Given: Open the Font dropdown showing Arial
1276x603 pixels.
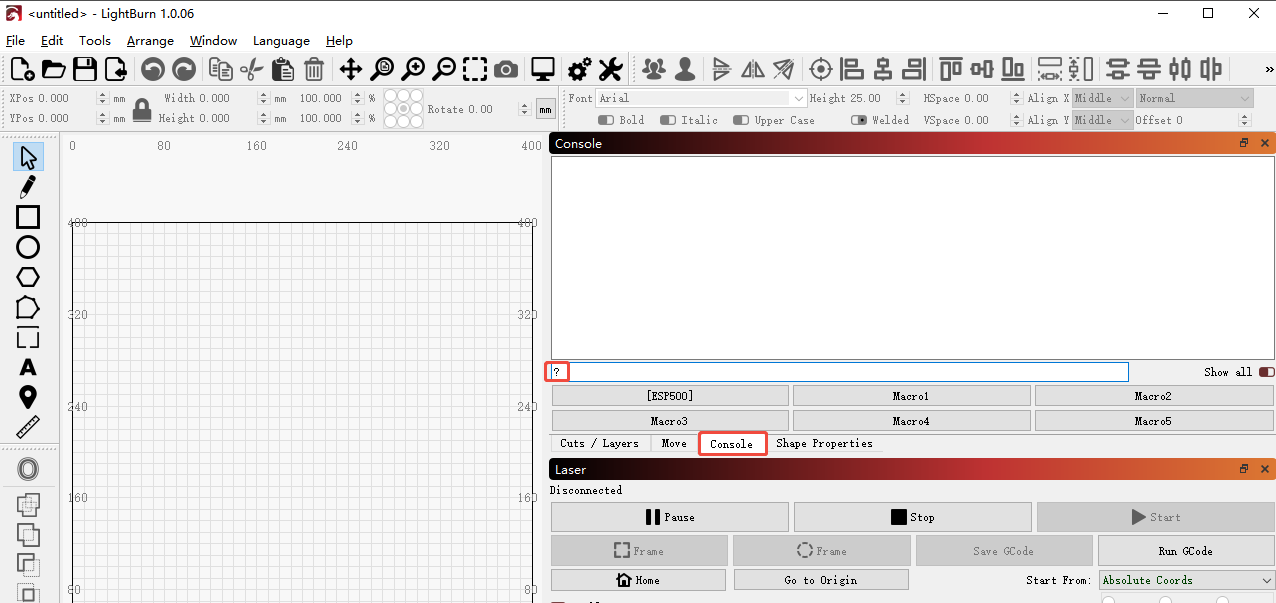Looking at the screenshot, I should point(701,98).
